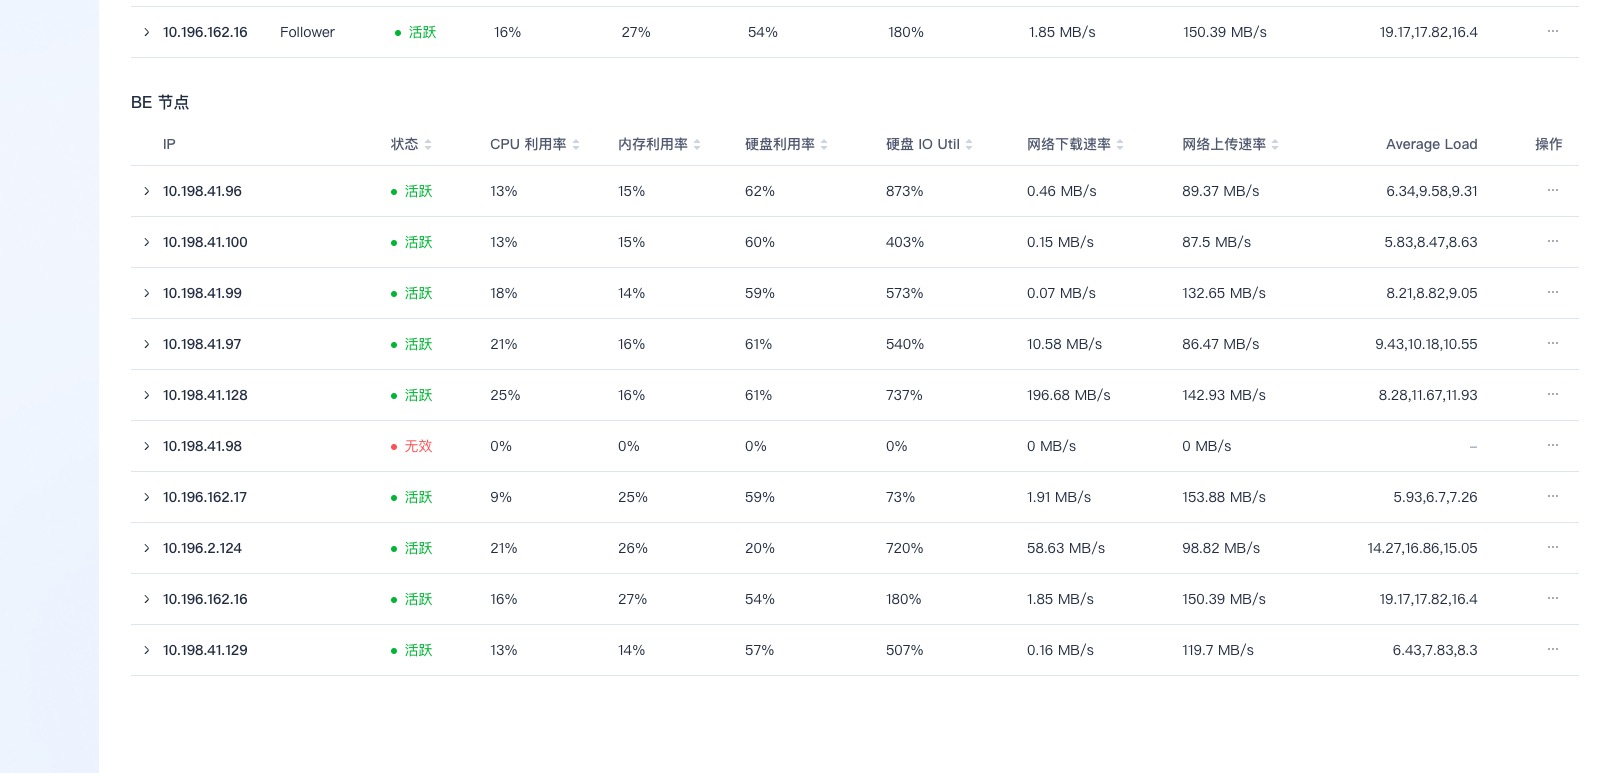This screenshot has height=773, width=1610.
Task: Open more actions for row 10.196.162.17
Action: point(1552,496)
